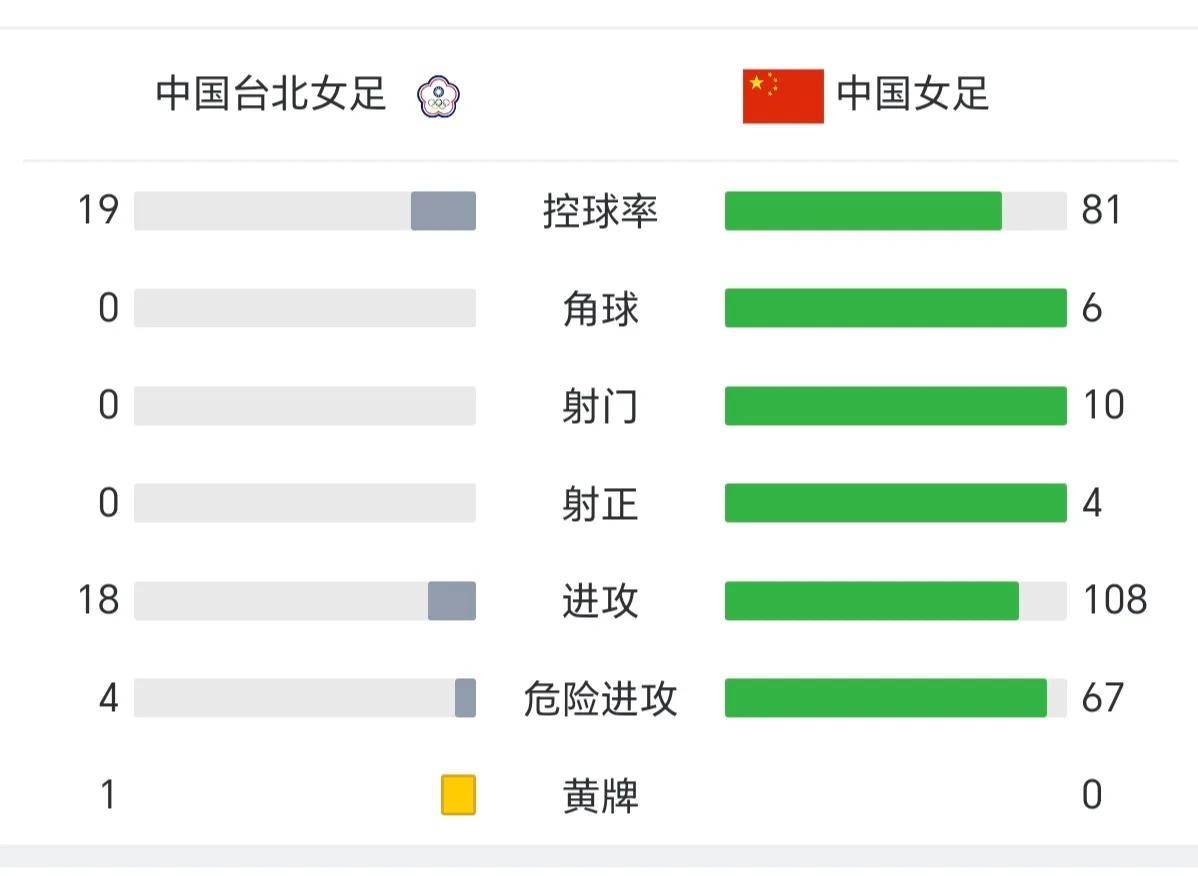Select the 射正 stat label
Image resolution: width=1198 pixels, height=876 pixels.
pos(601,503)
